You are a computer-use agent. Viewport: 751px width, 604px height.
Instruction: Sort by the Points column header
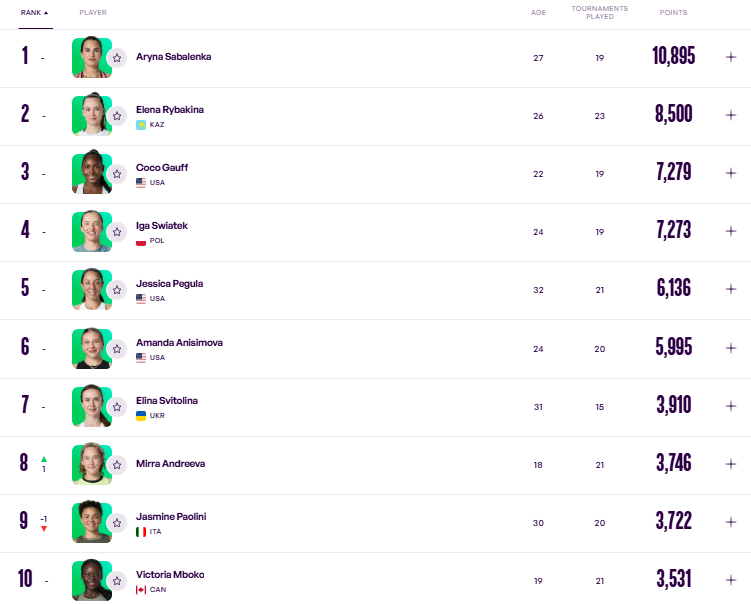click(x=673, y=13)
